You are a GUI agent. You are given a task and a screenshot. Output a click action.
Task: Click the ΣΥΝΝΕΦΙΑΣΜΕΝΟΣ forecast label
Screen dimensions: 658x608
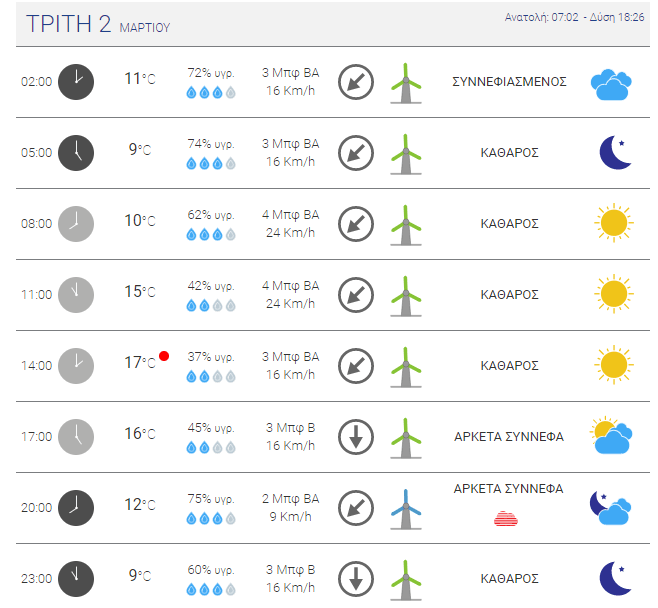[509, 81]
